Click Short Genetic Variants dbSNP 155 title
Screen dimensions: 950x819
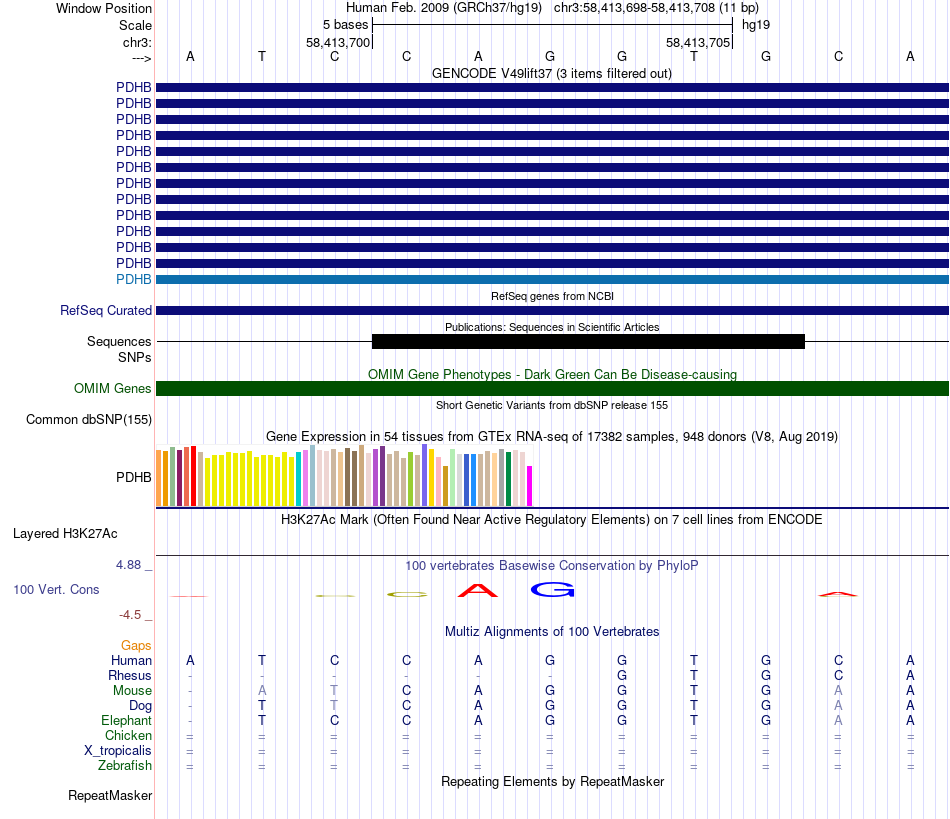[x=552, y=405]
